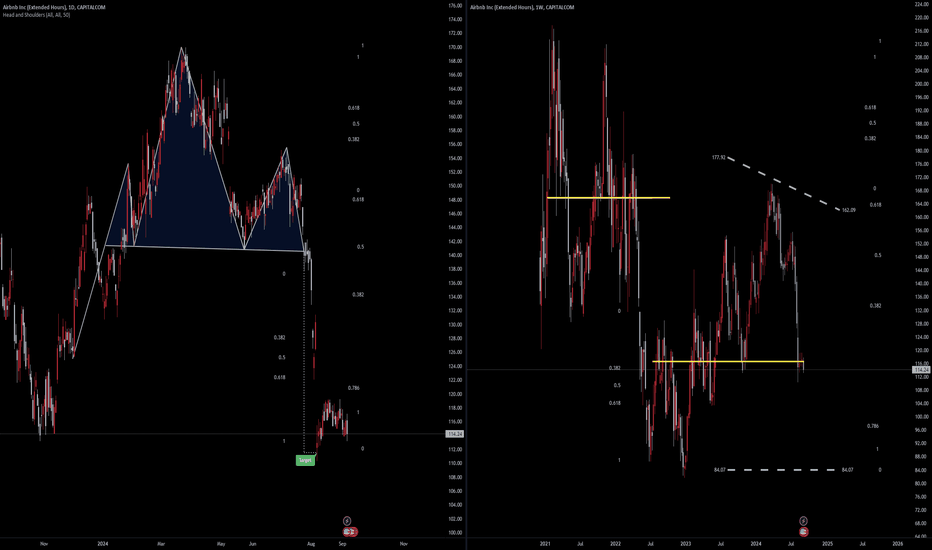Click 140.00 on the daily price scale

455,255
